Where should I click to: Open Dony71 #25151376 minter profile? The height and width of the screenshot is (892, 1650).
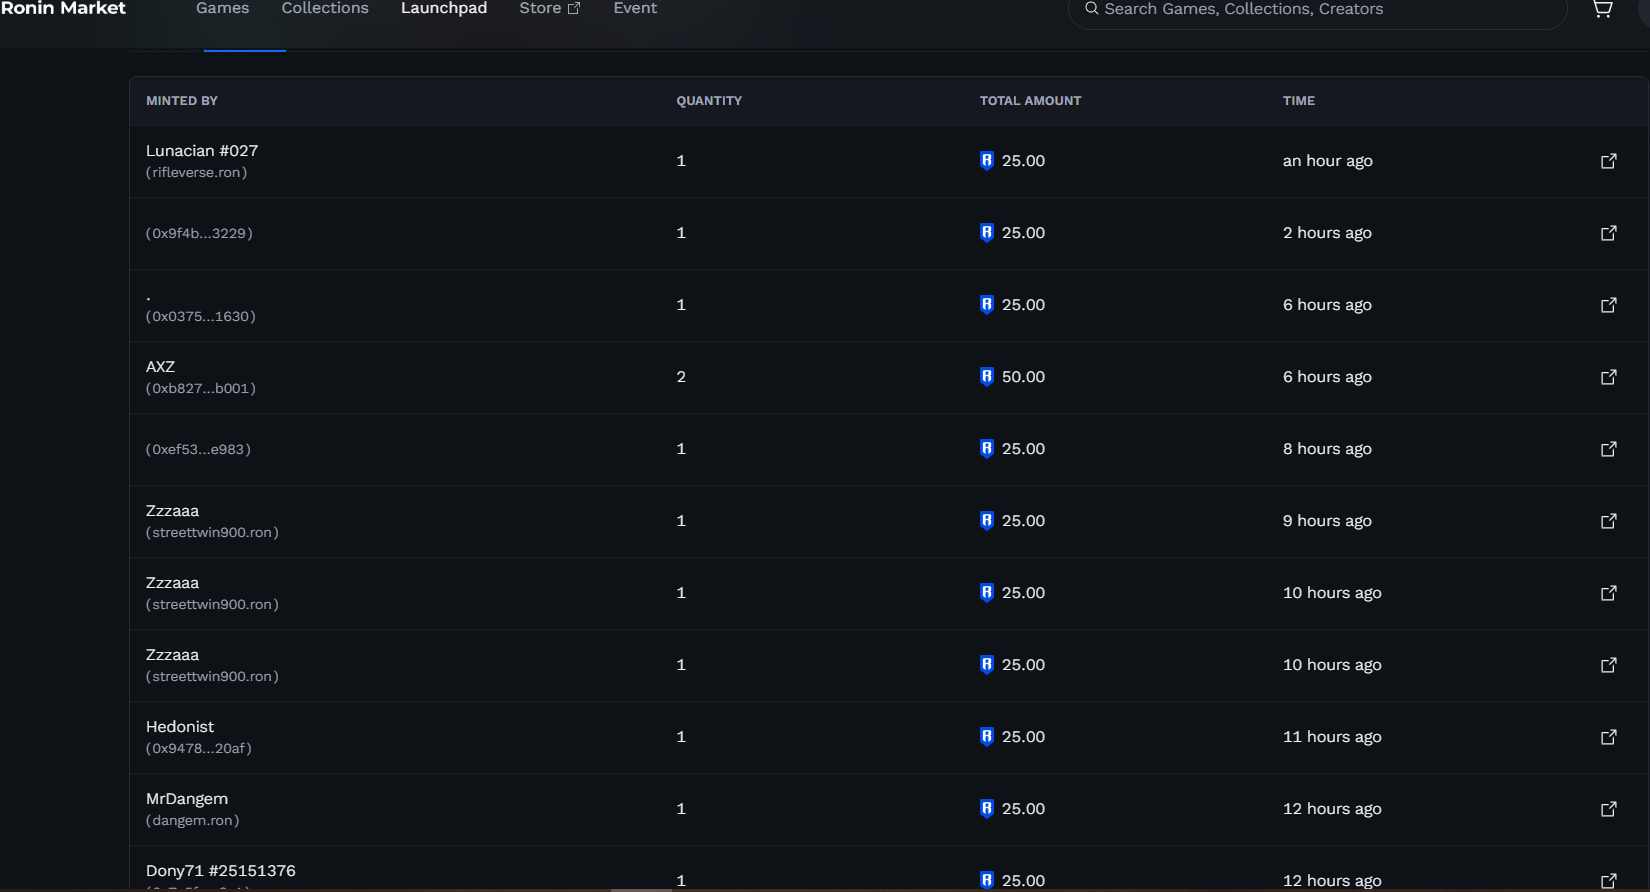(221, 871)
